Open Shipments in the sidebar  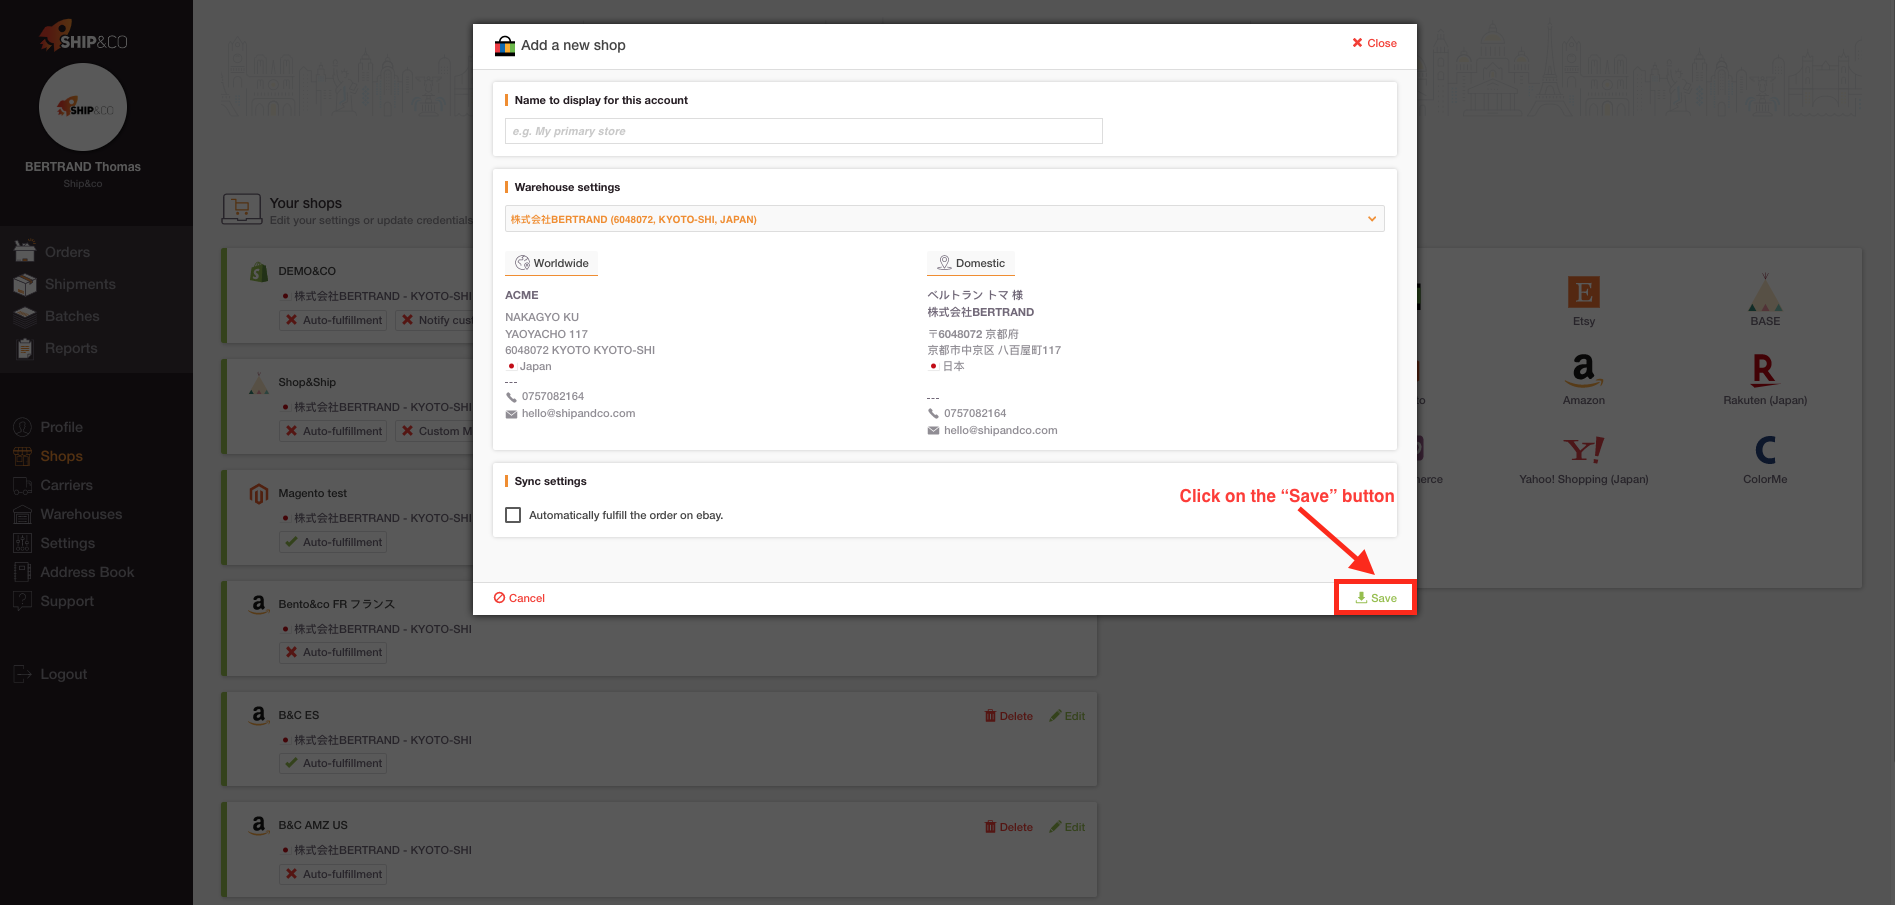coord(80,284)
